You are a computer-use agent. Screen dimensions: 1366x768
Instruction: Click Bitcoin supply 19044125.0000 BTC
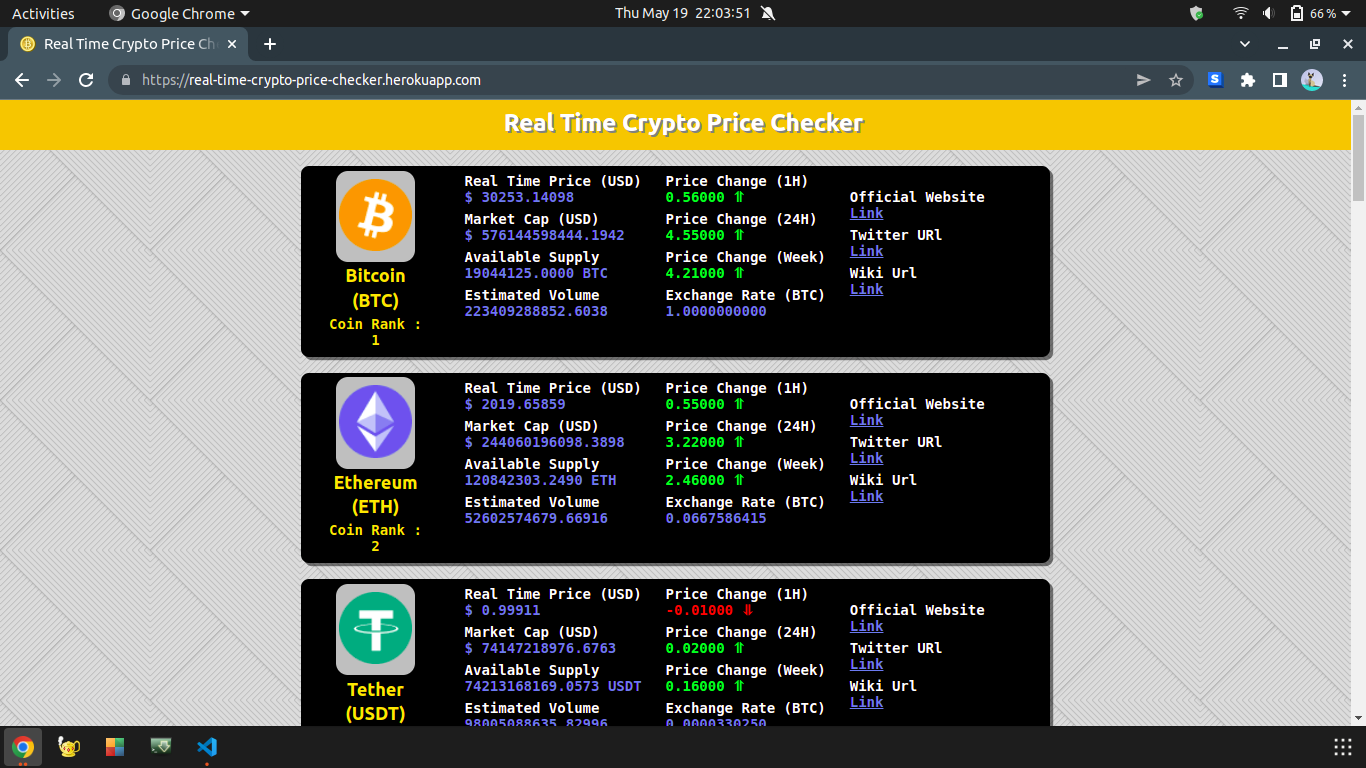pos(536,273)
